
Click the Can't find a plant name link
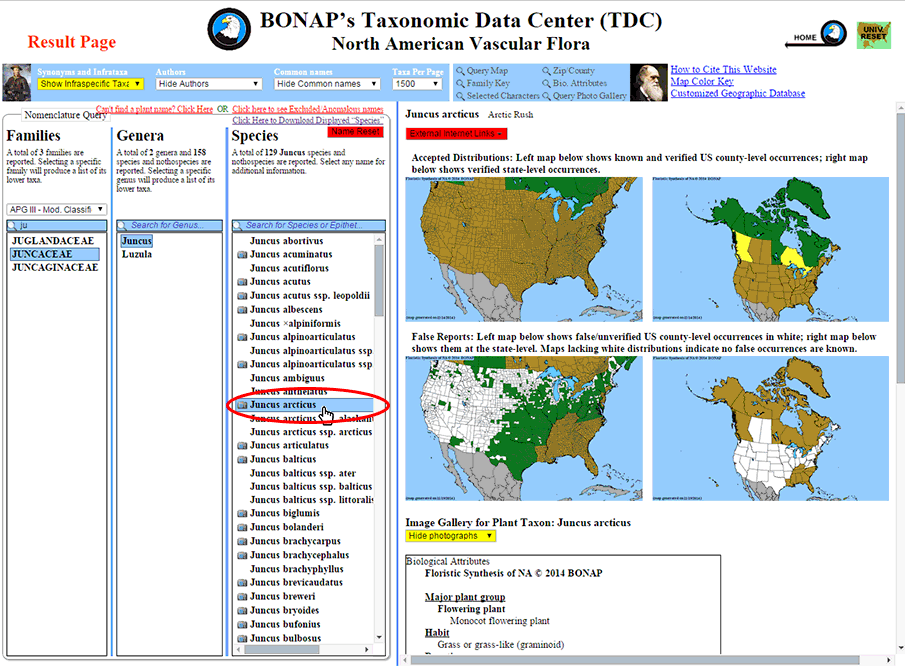tap(154, 109)
